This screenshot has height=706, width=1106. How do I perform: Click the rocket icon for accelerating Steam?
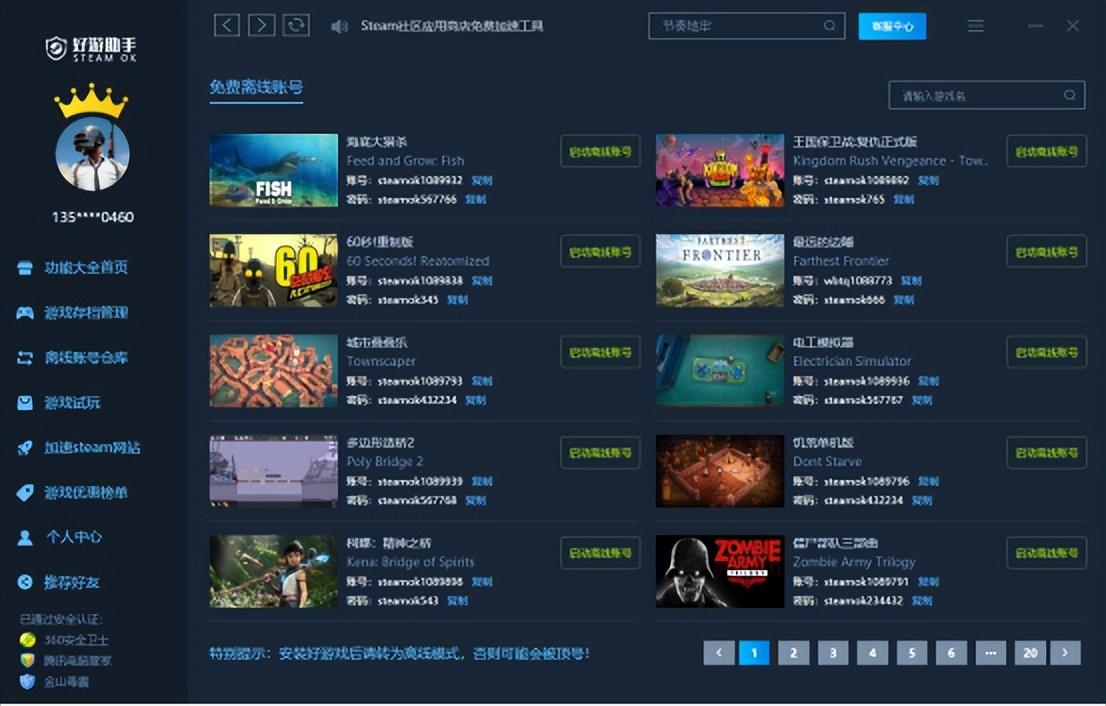point(25,448)
